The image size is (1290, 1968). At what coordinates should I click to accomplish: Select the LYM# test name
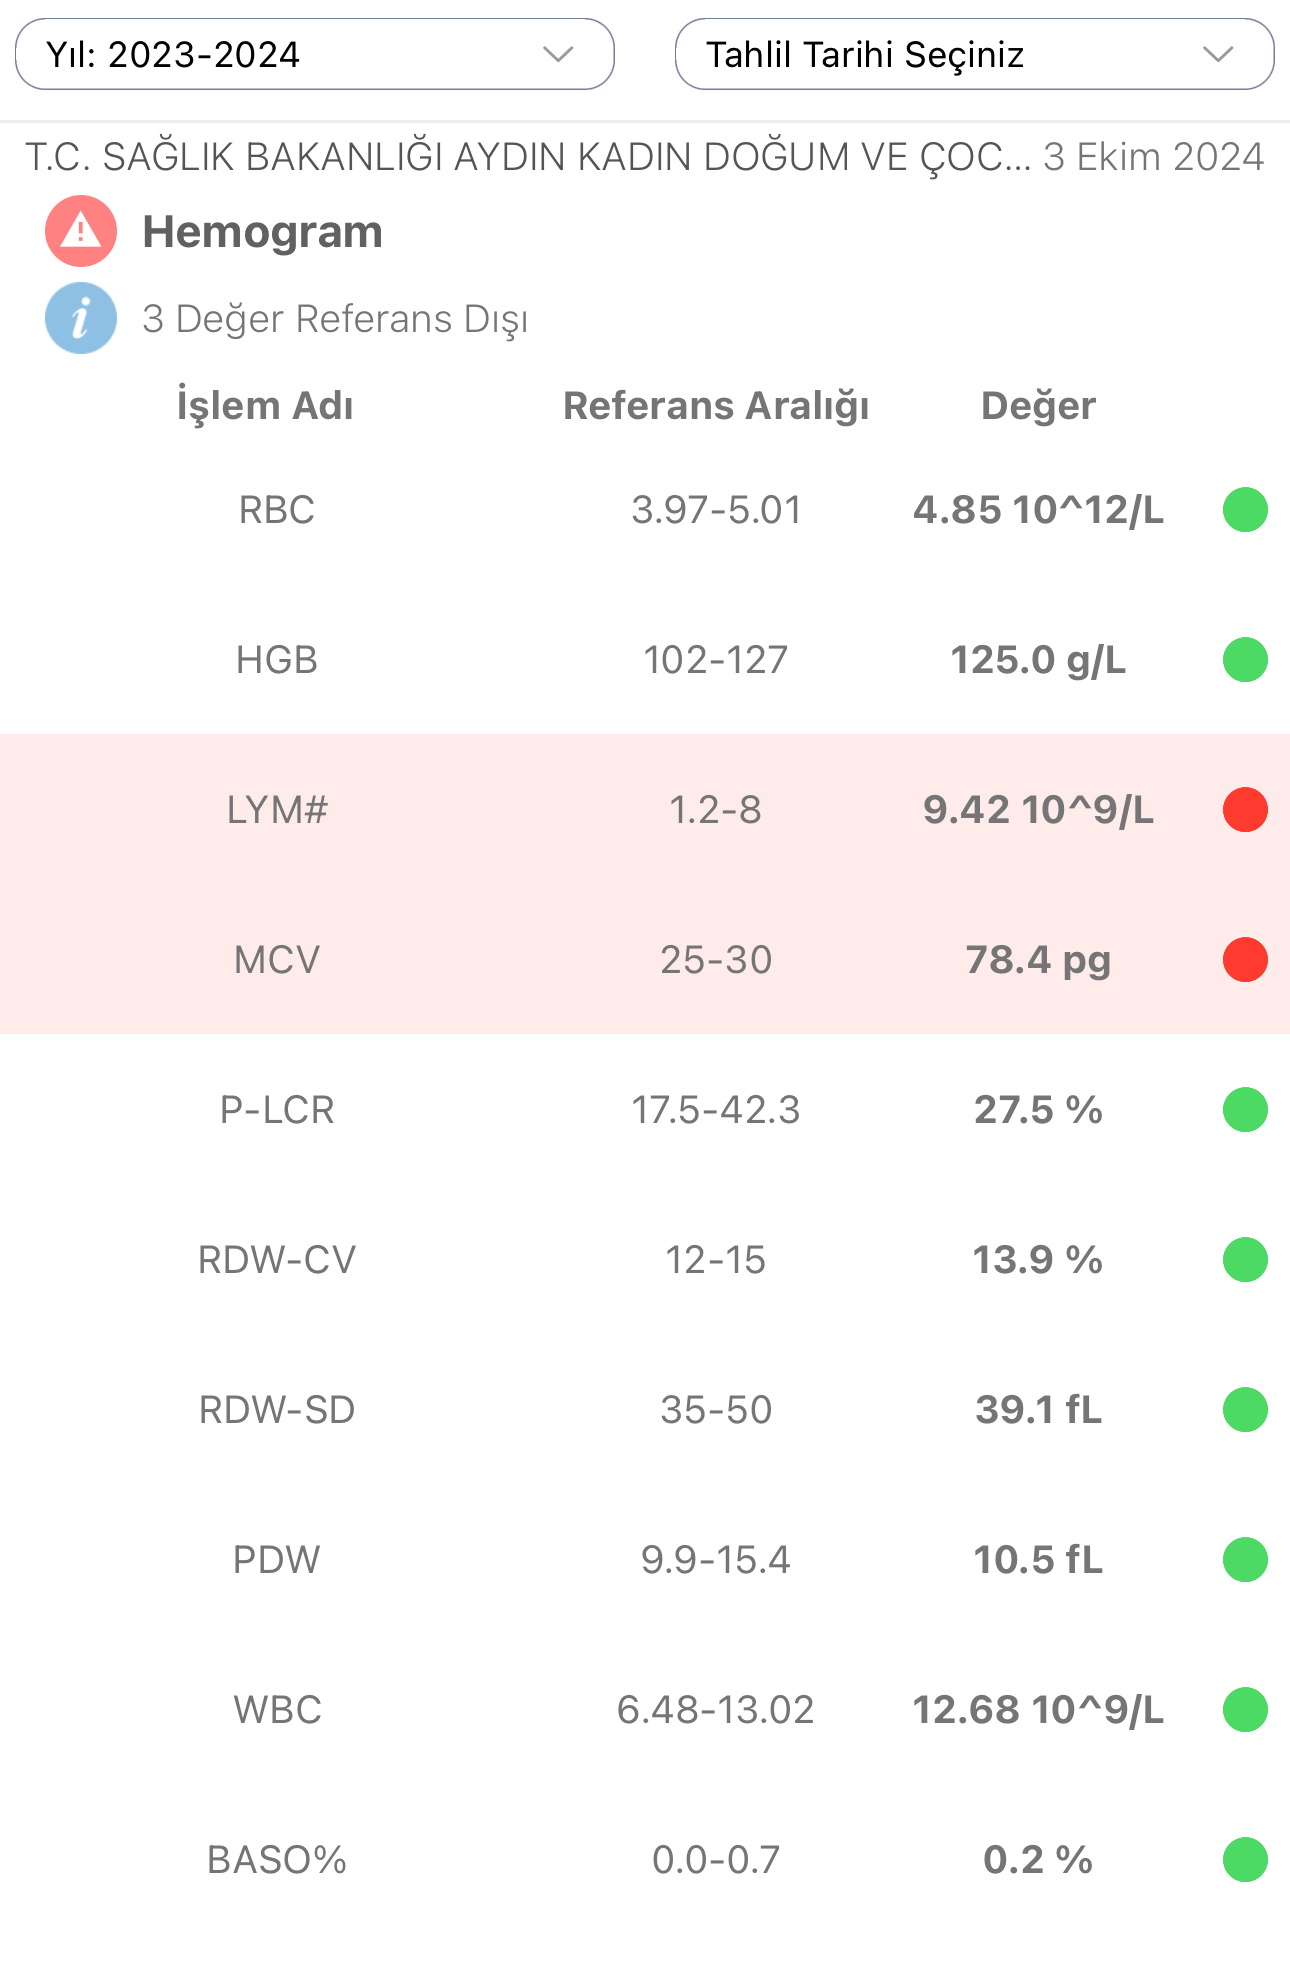pyautogui.click(x=277, y=810)
